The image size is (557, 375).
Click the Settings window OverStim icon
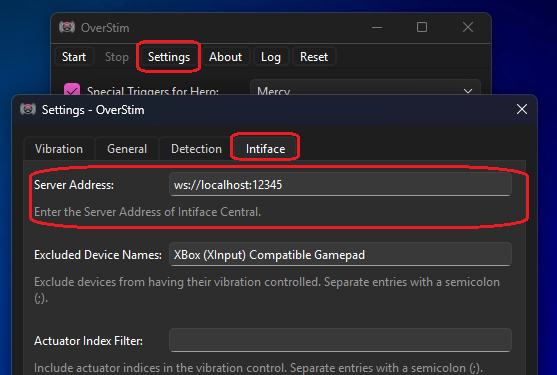(28, 109)
